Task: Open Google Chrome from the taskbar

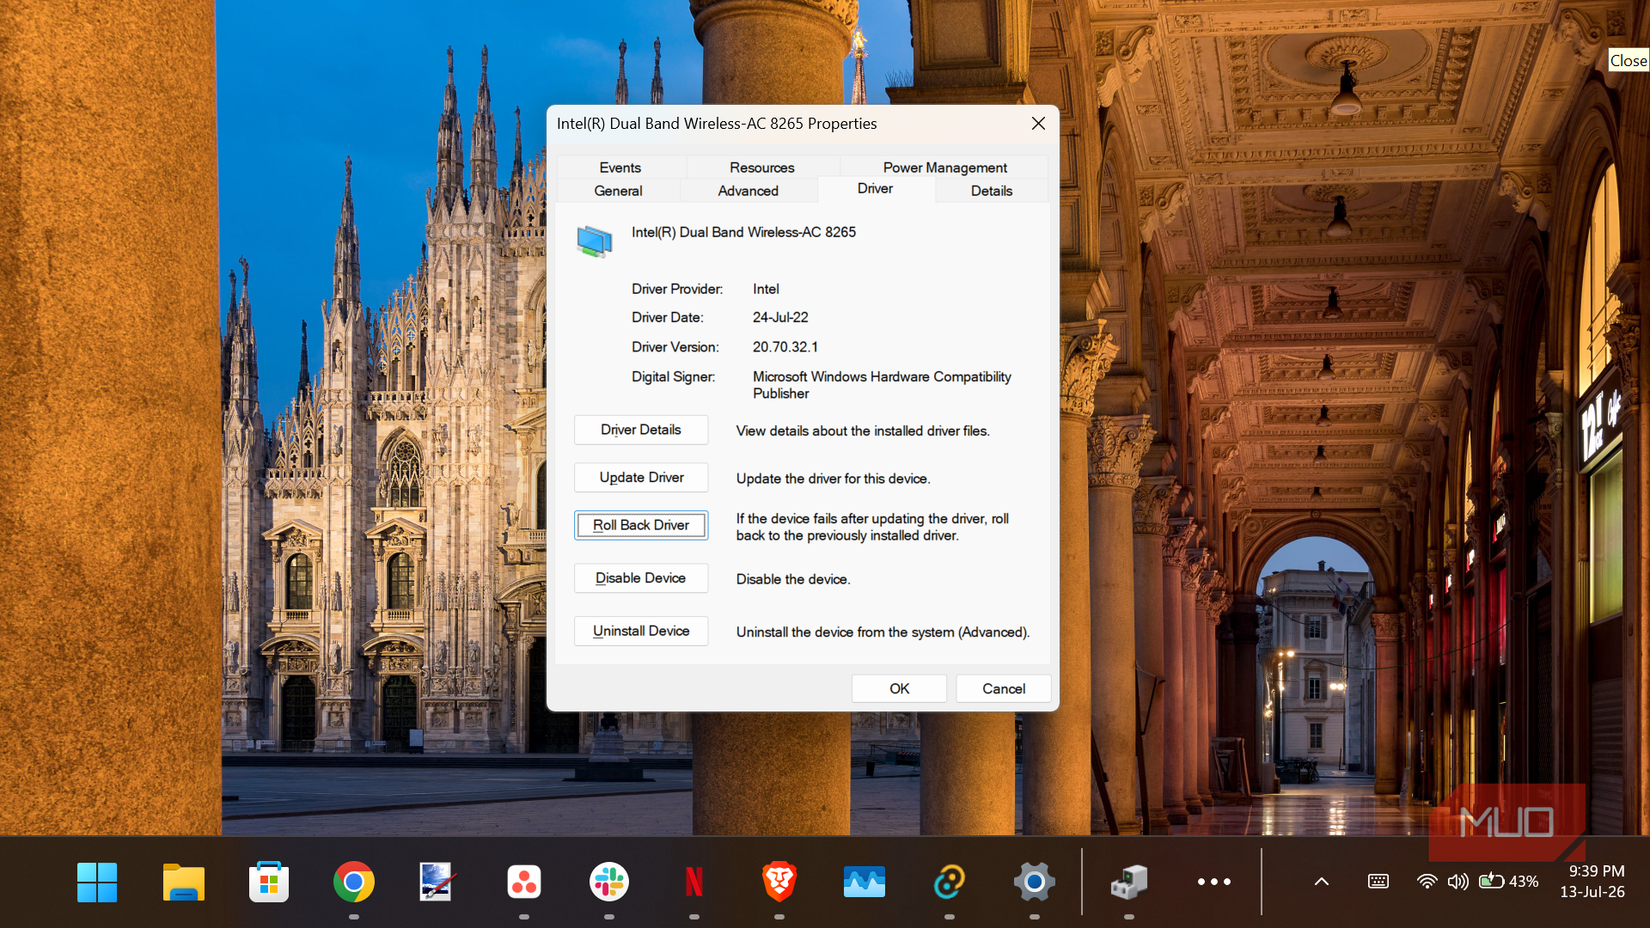Action: (x=354, y=882)
